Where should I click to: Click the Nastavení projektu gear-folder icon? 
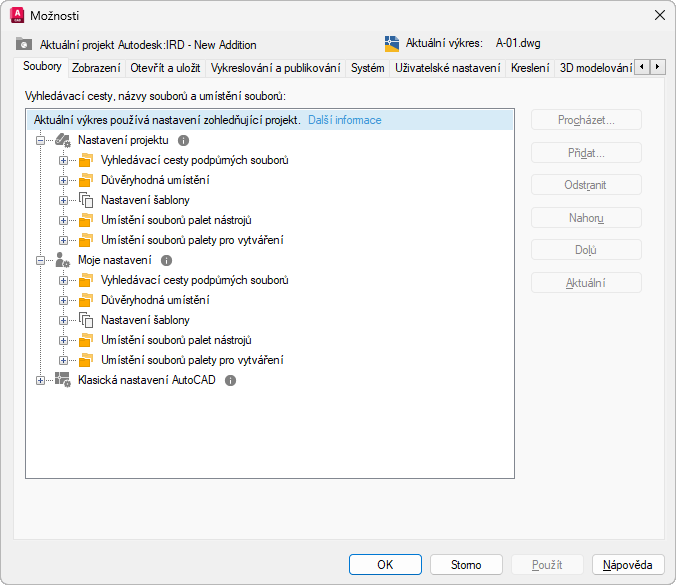(63, 140)
